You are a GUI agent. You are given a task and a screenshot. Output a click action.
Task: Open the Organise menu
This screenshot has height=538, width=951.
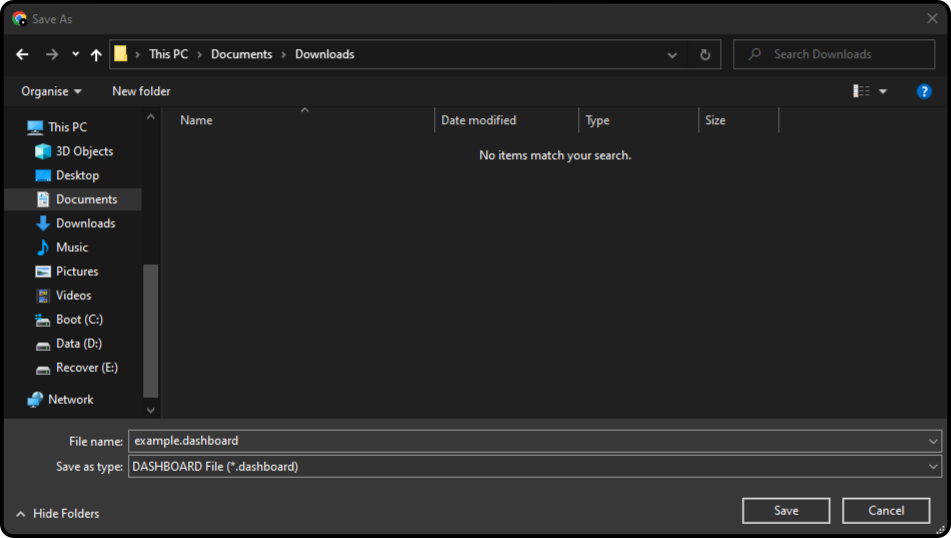pyautogui.click(x=51, y=91)
